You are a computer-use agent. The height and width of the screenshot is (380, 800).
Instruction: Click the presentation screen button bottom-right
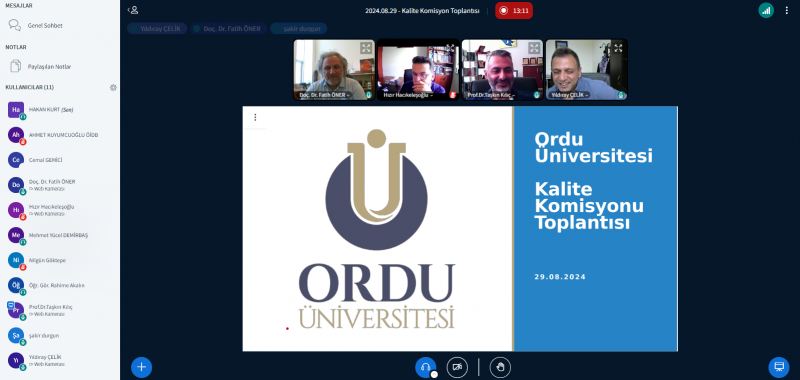[779, 367]
